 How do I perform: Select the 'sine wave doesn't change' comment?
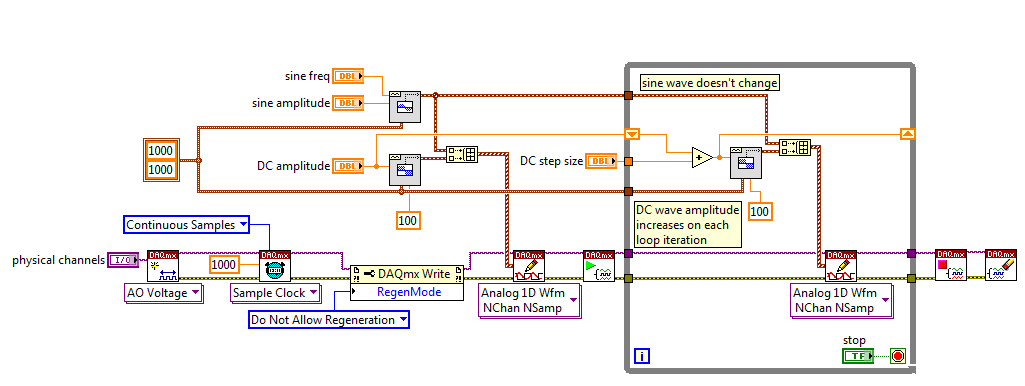[710, 83]
